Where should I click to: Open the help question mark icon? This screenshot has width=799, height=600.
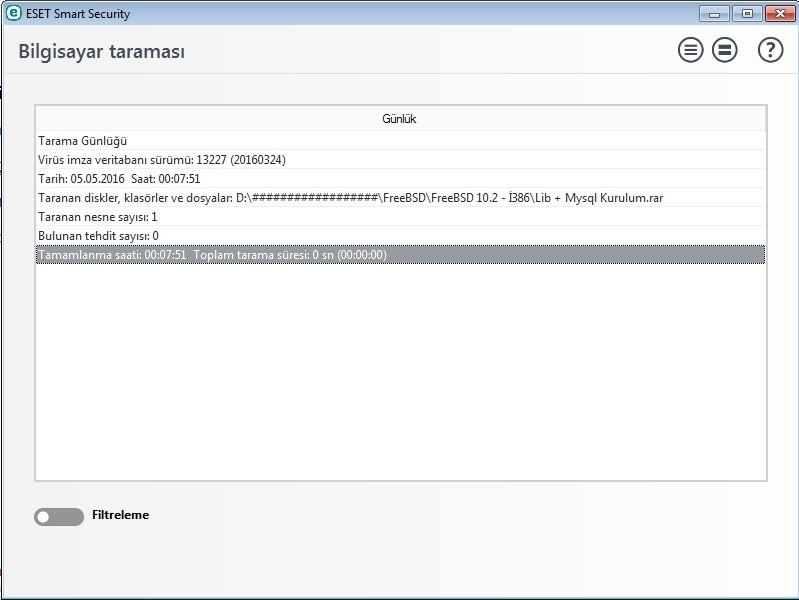(770, 50)
